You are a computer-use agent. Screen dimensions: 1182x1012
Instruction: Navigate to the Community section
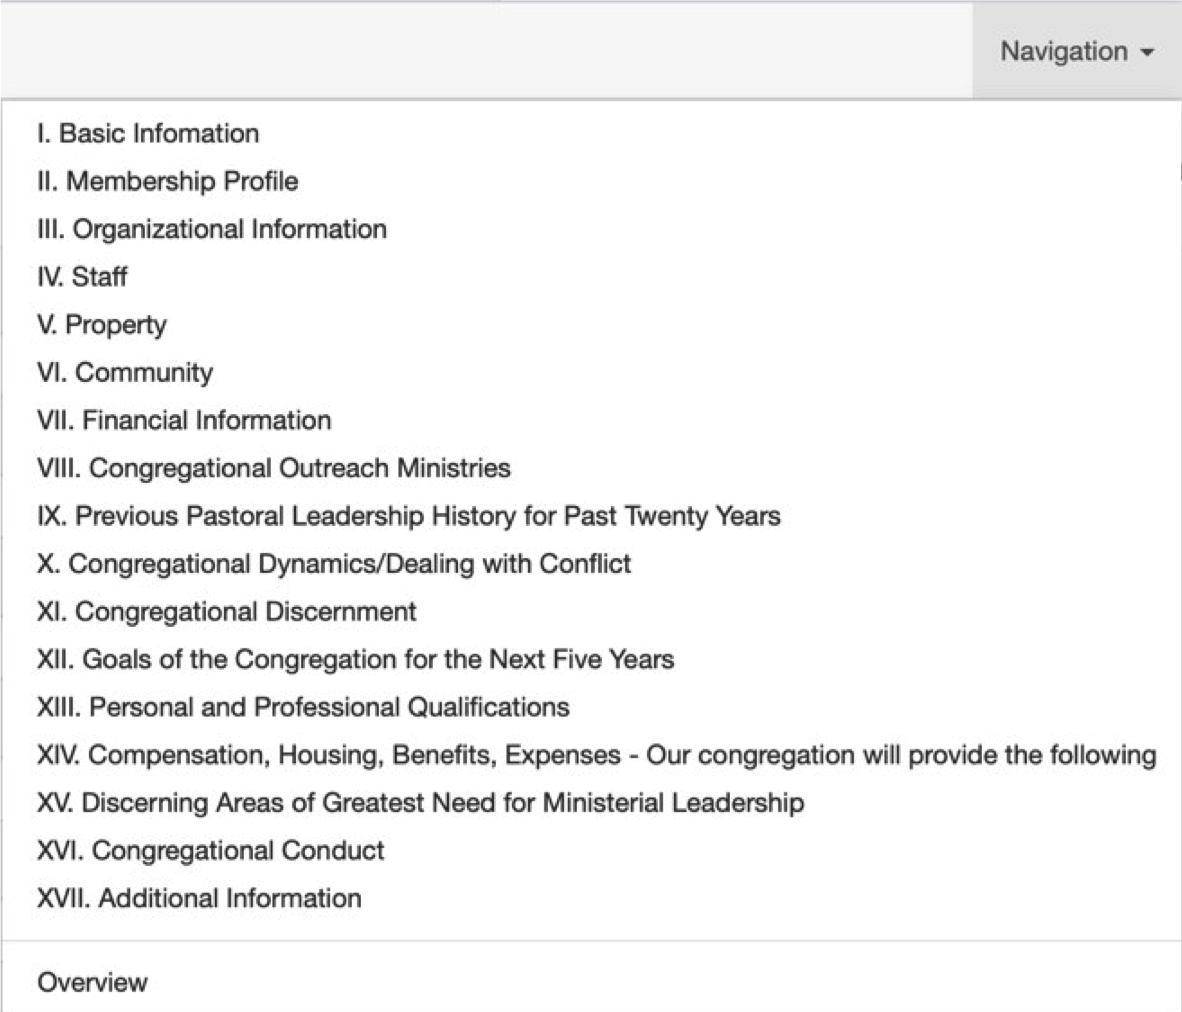(124, 372)
